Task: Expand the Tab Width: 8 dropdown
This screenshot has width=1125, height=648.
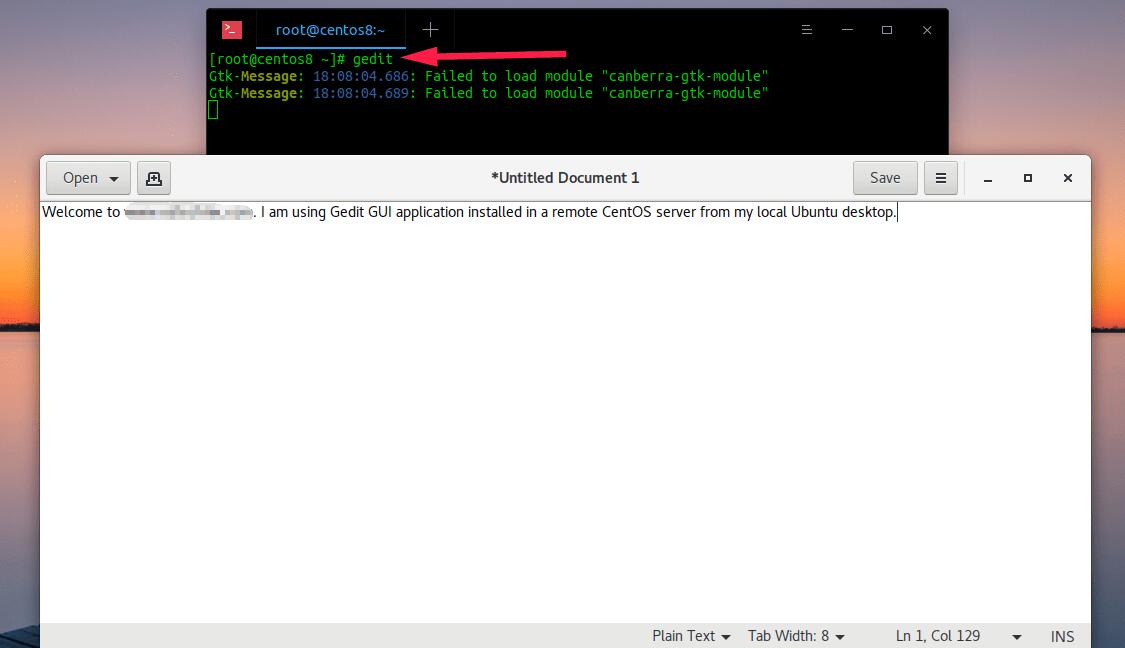Action: pos(796,636)
